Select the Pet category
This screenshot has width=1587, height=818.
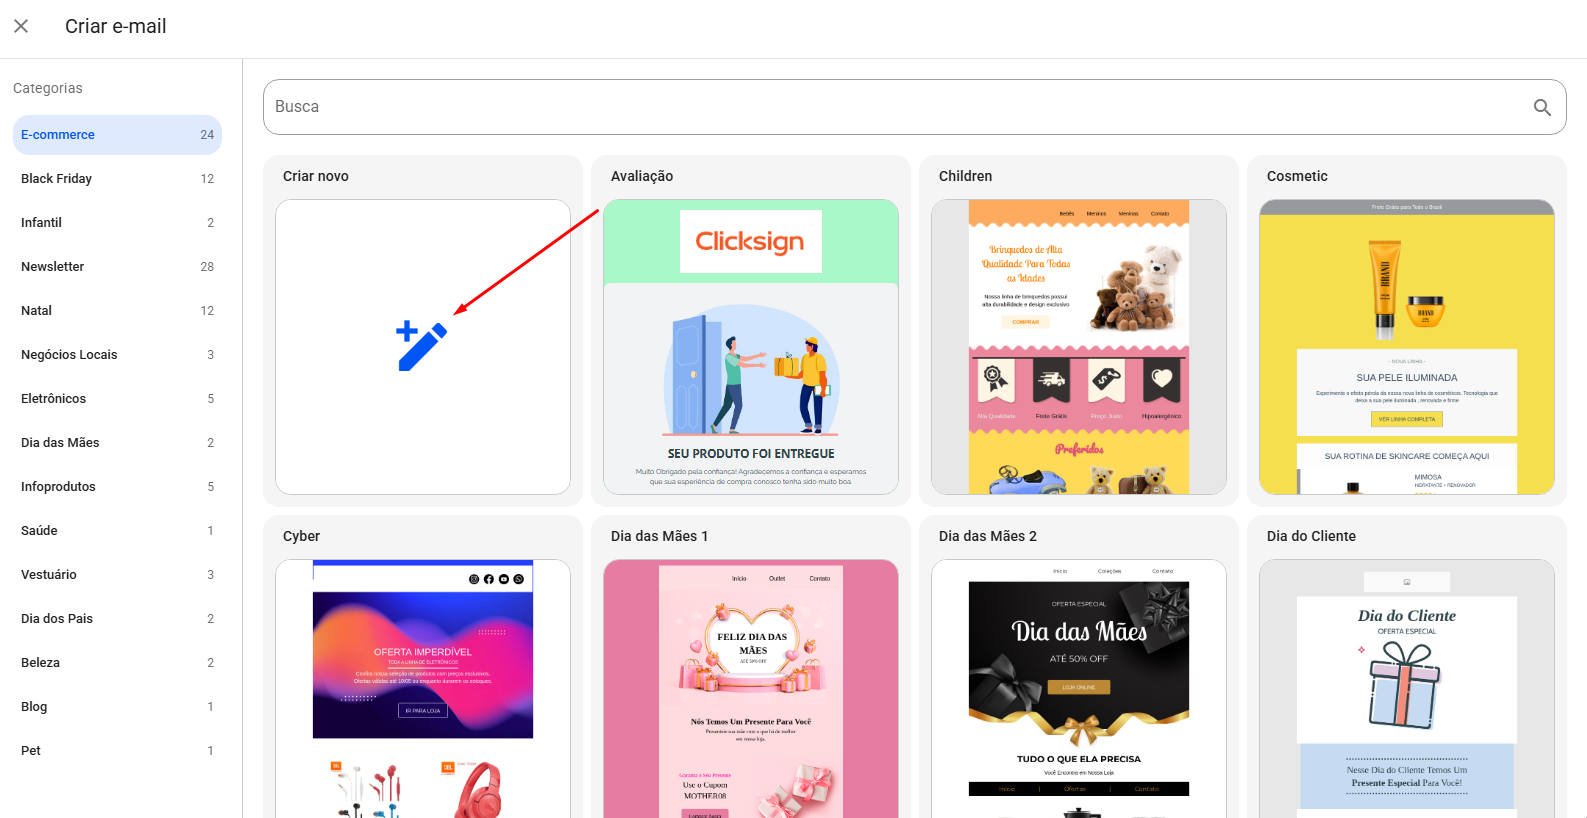click(x=117, y=751)
